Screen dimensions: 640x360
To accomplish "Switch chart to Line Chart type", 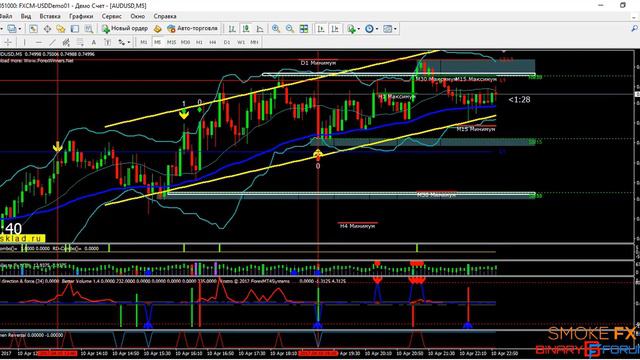I will pos(260,29).
